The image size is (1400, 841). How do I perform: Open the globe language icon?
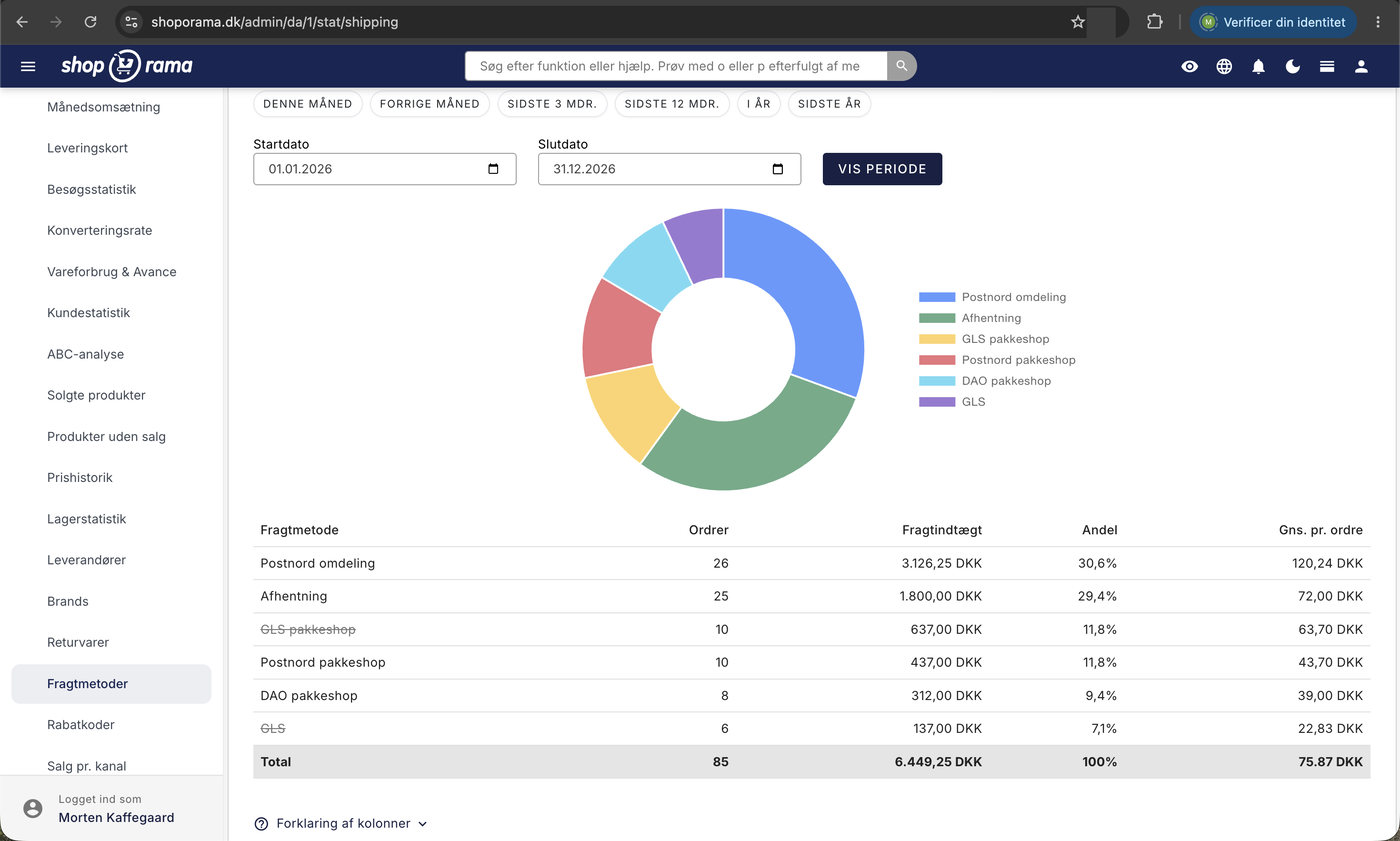(x=1224, y=66)
